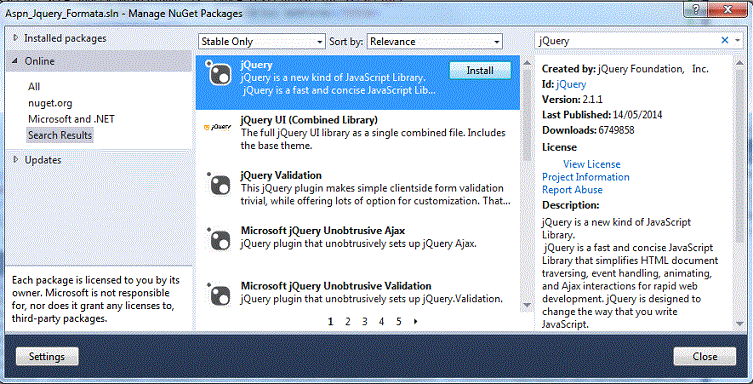This screenshot has height=384, width=753.
Task: Expand the Installed packages section
Action: [15, 38]
